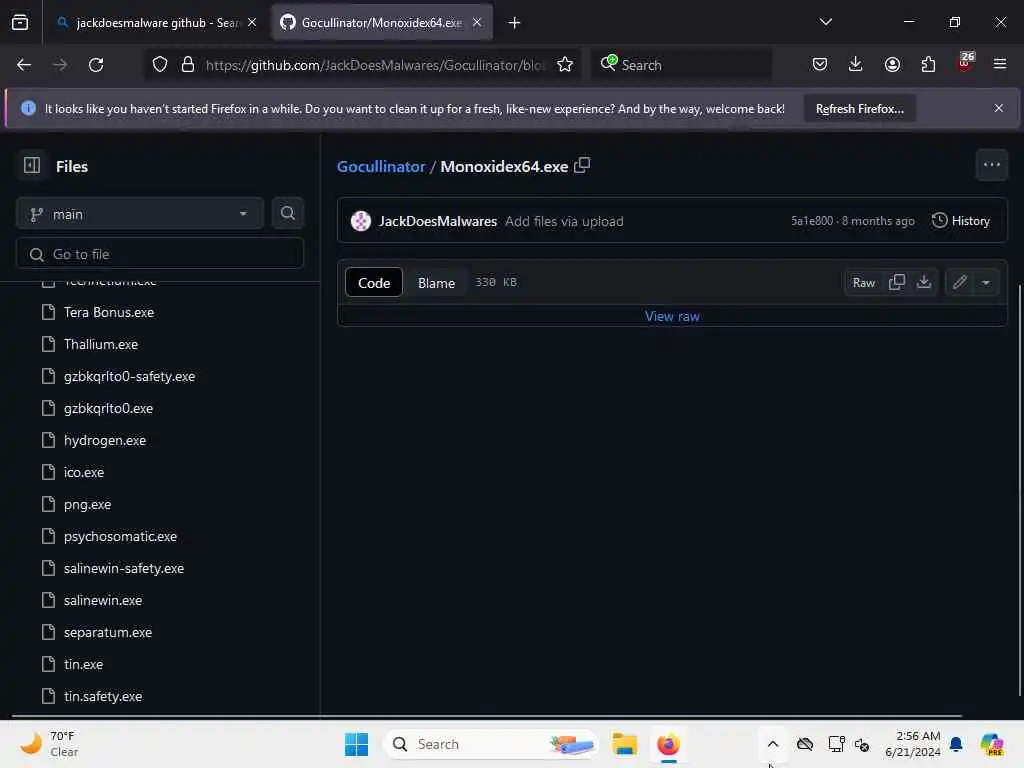This screenshot has width=1024, height=768.
Task: Open Add files via upload commit message
Action: click(564, 221)
